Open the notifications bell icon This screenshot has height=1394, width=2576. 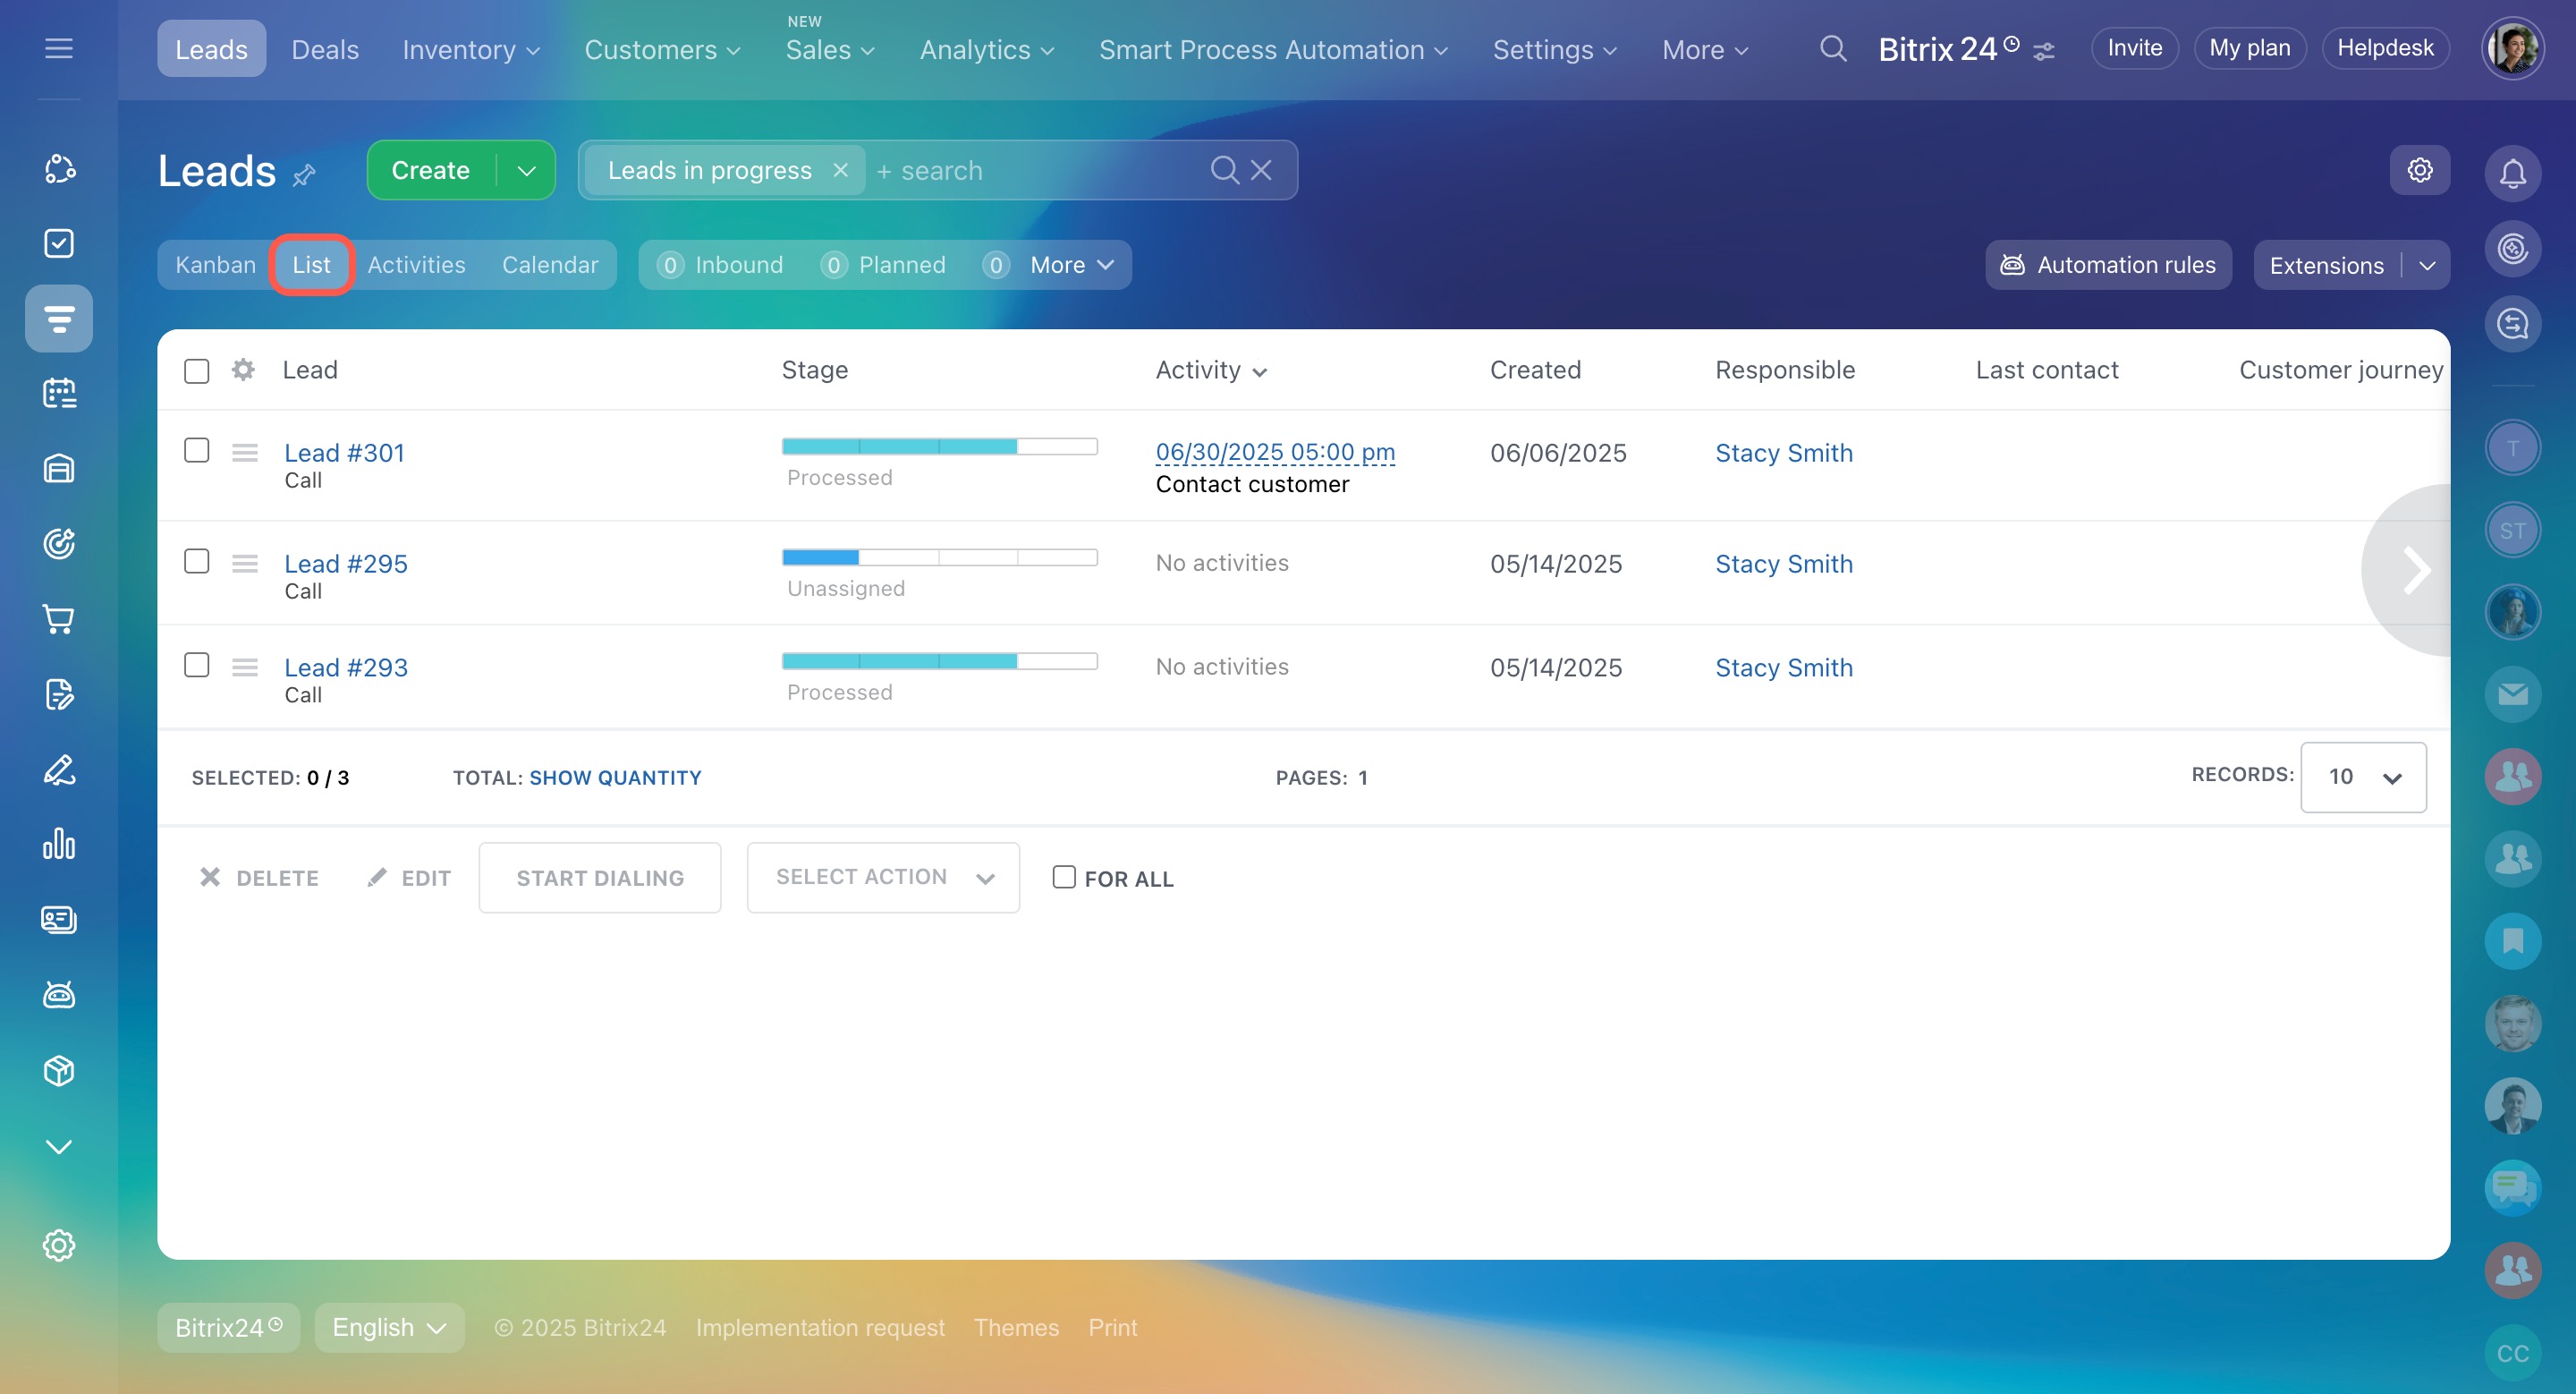point(2512,173)
